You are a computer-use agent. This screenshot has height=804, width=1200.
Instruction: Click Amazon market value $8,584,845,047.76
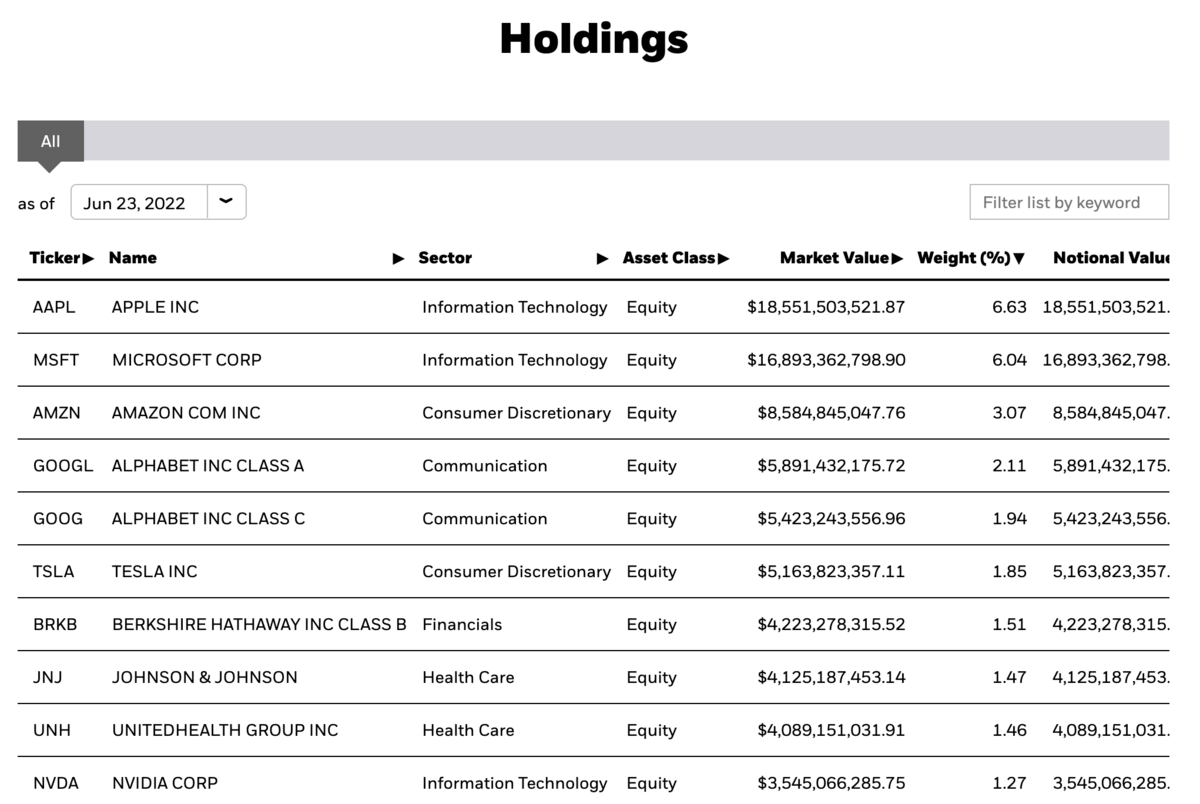point(832,413)
